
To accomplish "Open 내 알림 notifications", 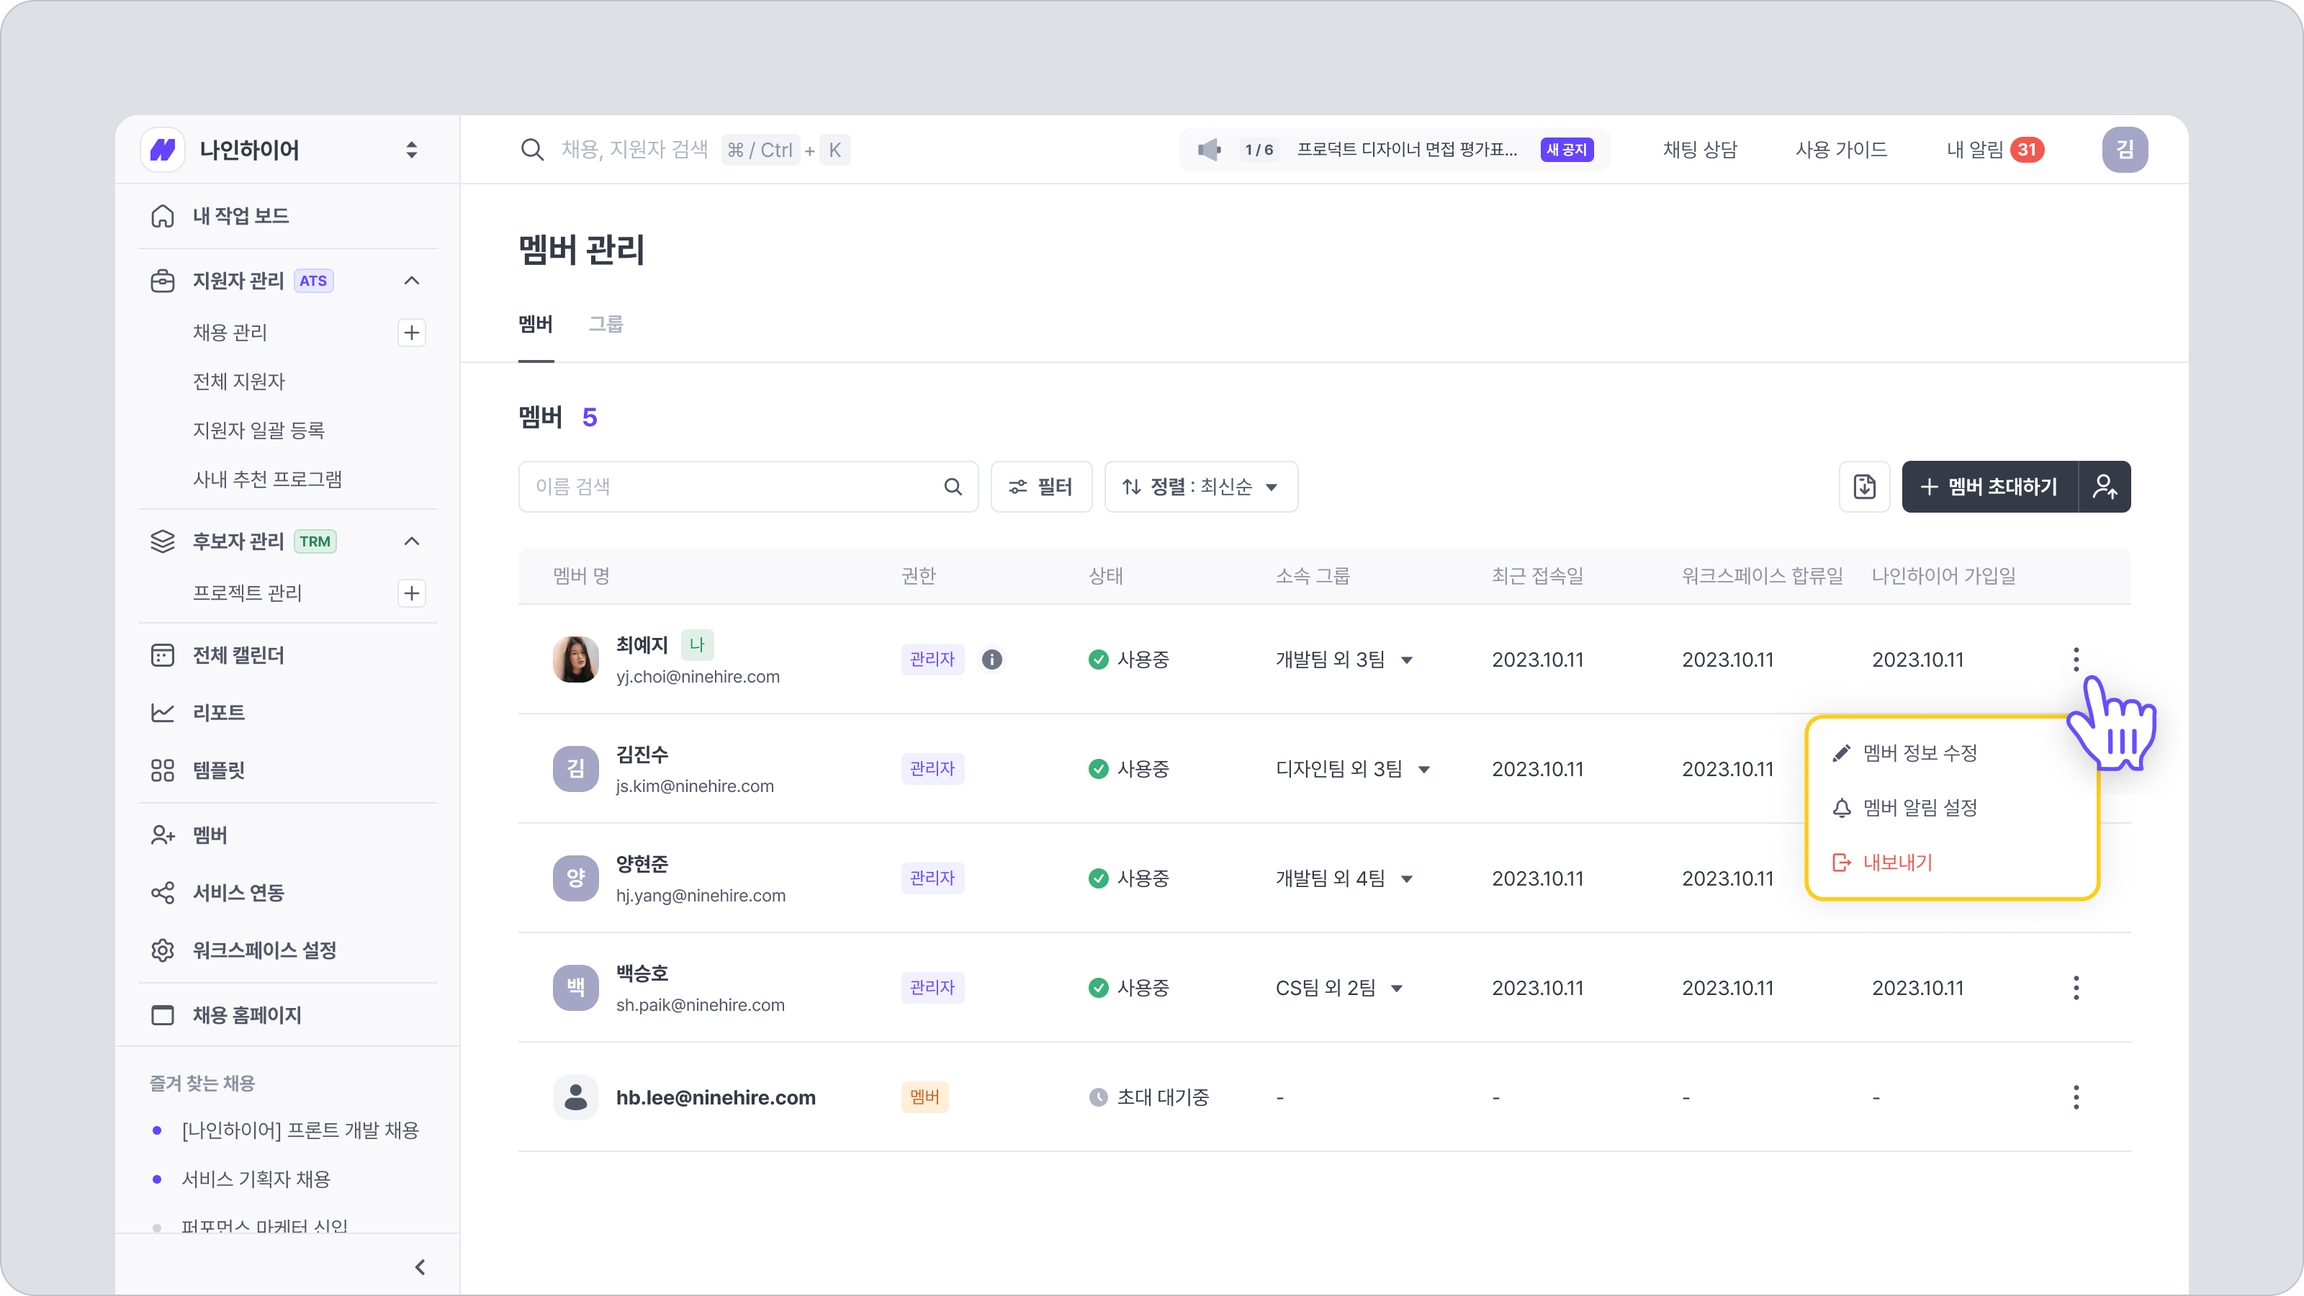I will (1995, 150).
